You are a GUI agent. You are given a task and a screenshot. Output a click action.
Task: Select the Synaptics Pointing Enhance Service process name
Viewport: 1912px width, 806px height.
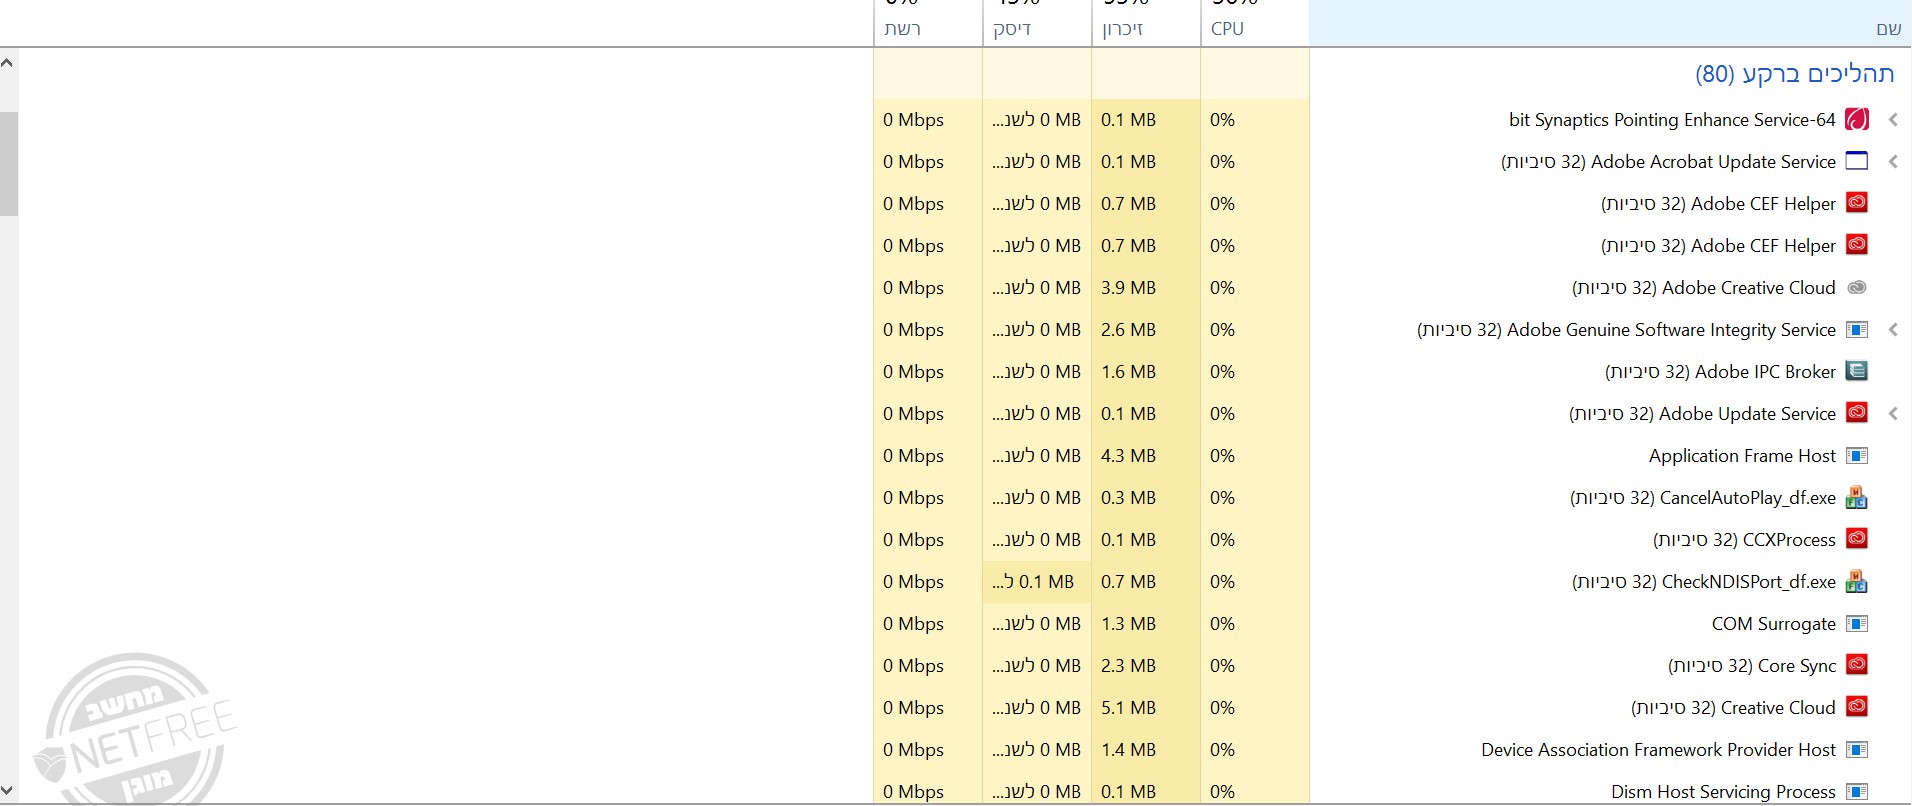click(1672, 120)
